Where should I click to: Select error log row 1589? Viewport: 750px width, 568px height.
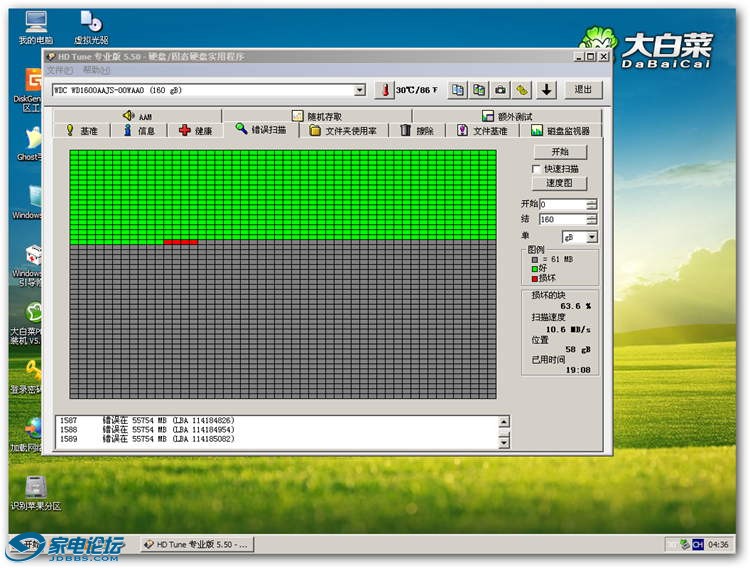point(276,439)
